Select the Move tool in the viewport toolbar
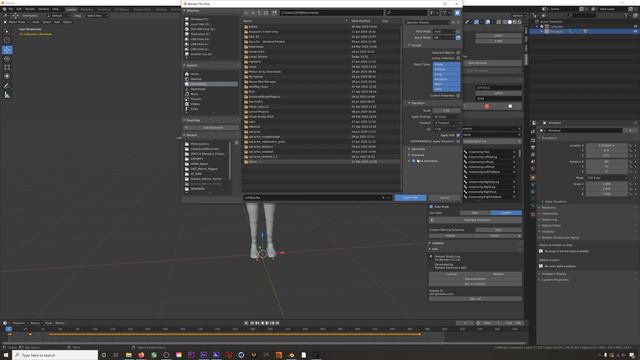640x360 pixels. [x=7, y=50]
